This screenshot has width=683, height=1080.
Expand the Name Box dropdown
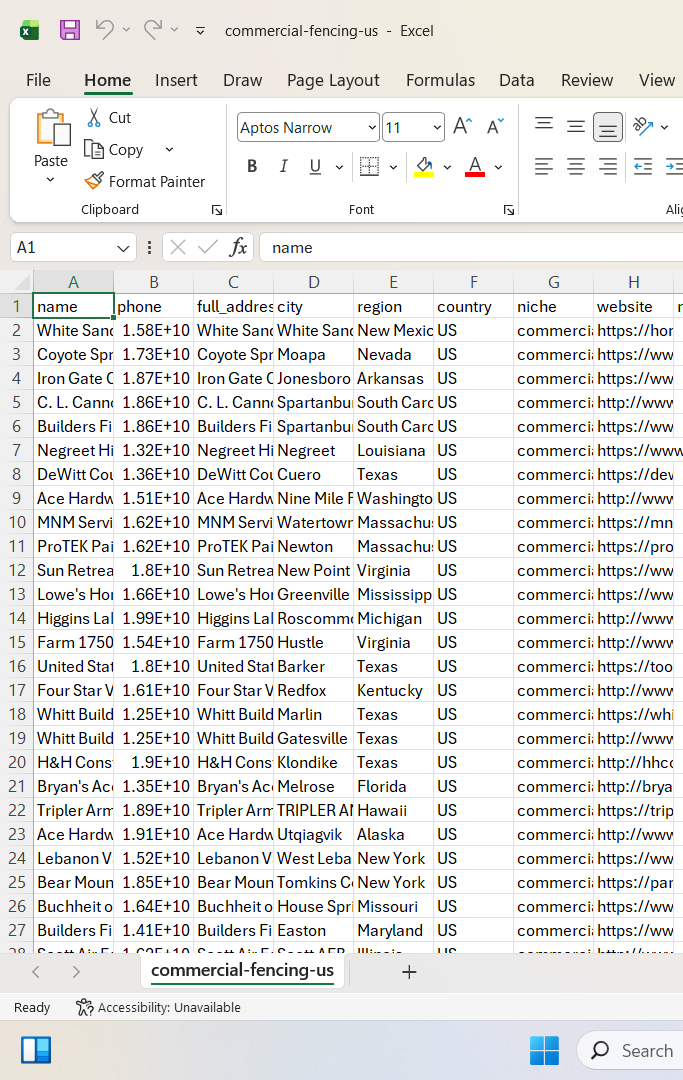123,248
